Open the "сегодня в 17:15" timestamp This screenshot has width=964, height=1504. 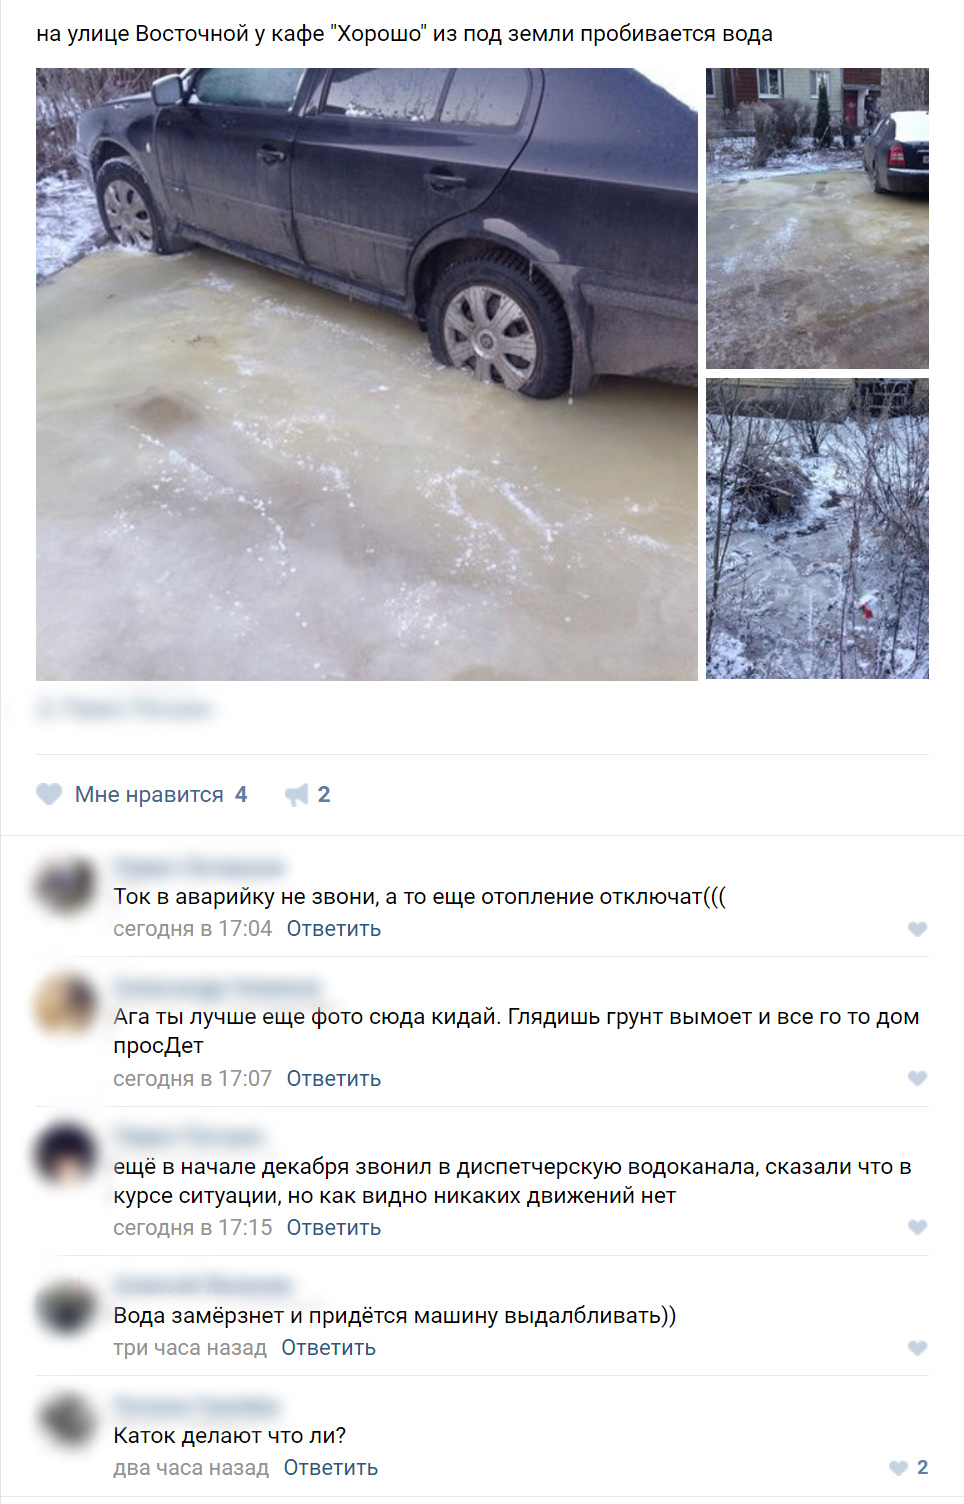192,1227
